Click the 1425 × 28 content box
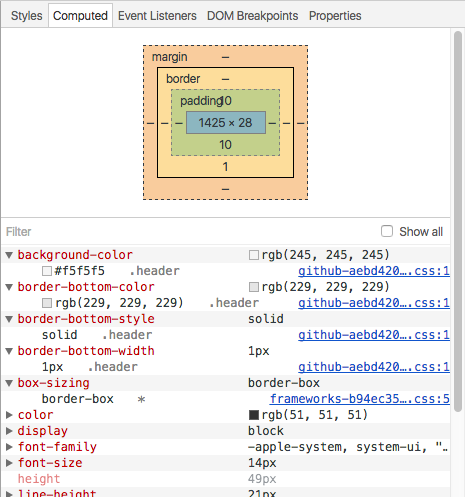 pyautogui.click(x=226, y=123)
